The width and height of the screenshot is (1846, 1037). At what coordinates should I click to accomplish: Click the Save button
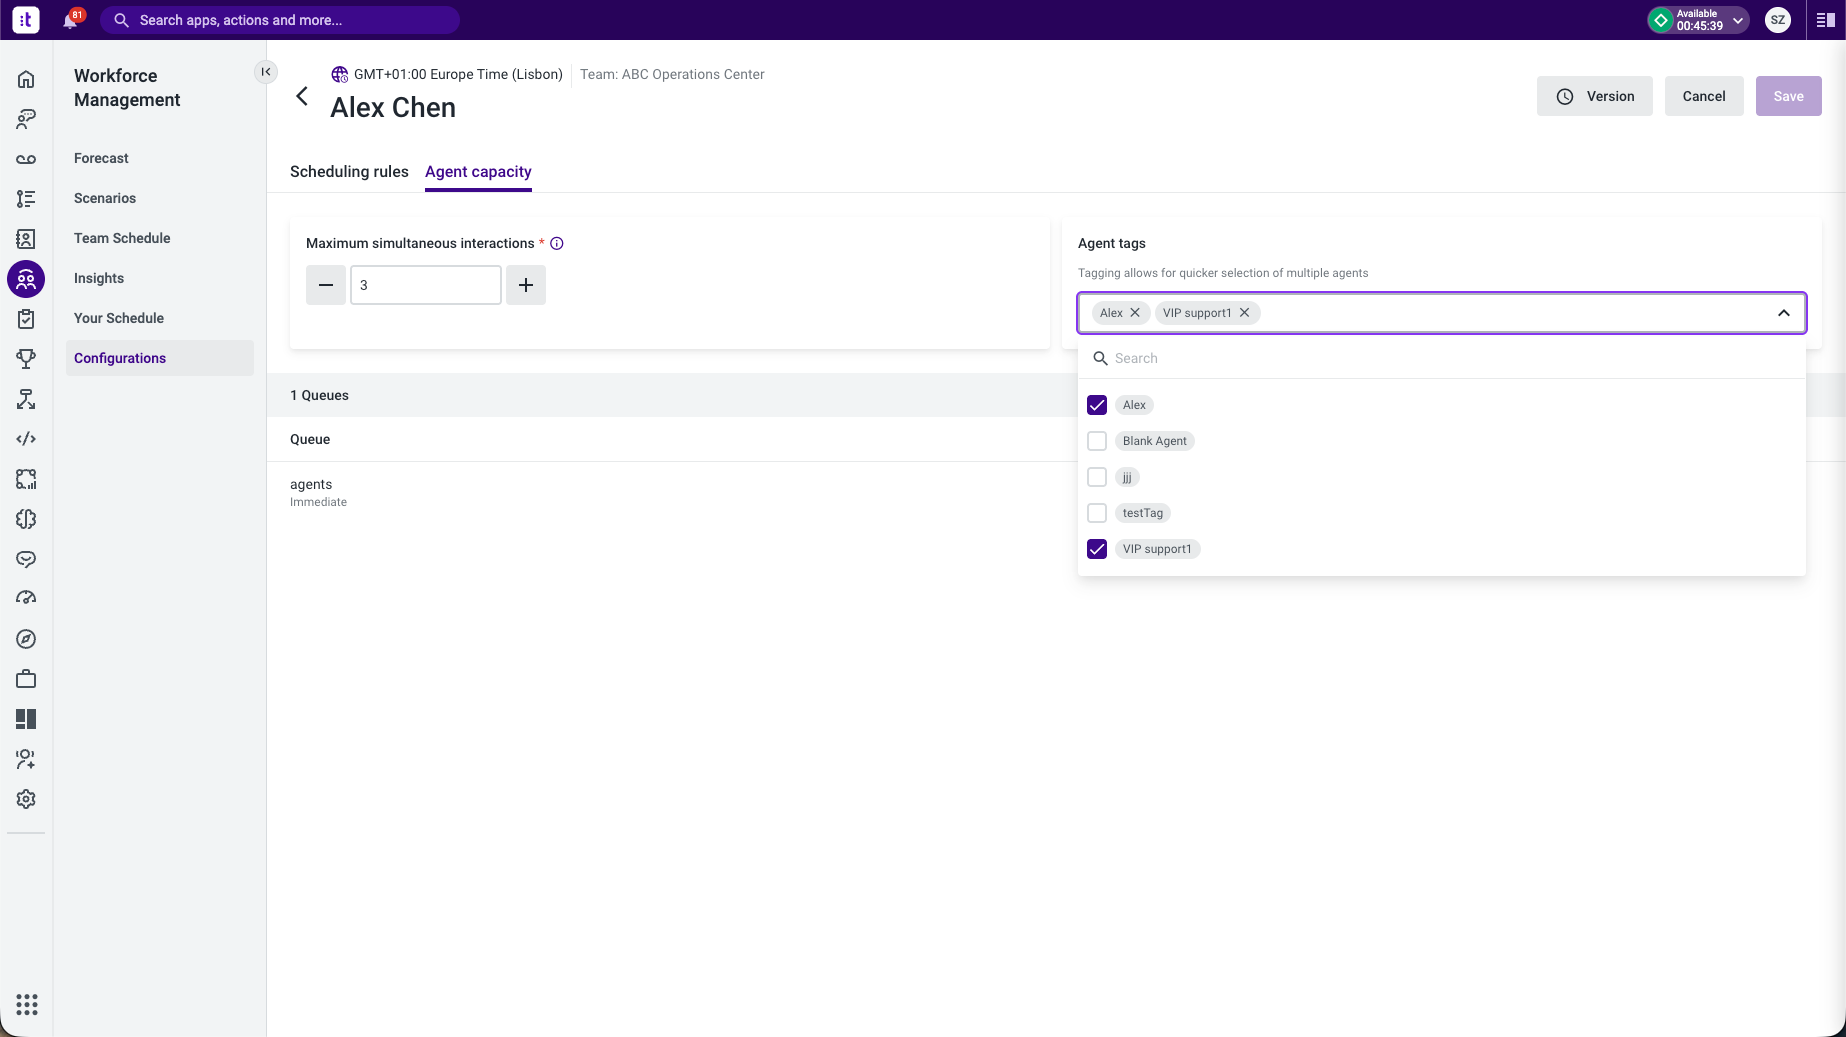coord(1789,96)
